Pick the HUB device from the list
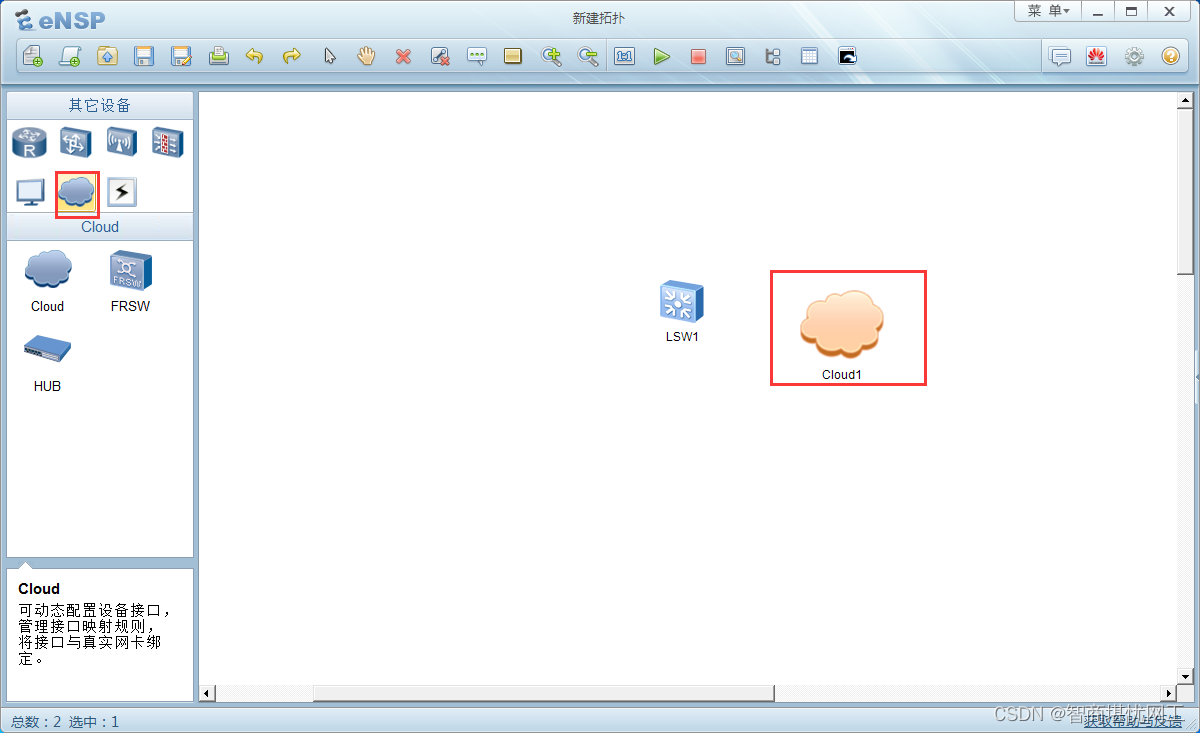This screenshot has width=1200, height=733. (x=47, y=363)
